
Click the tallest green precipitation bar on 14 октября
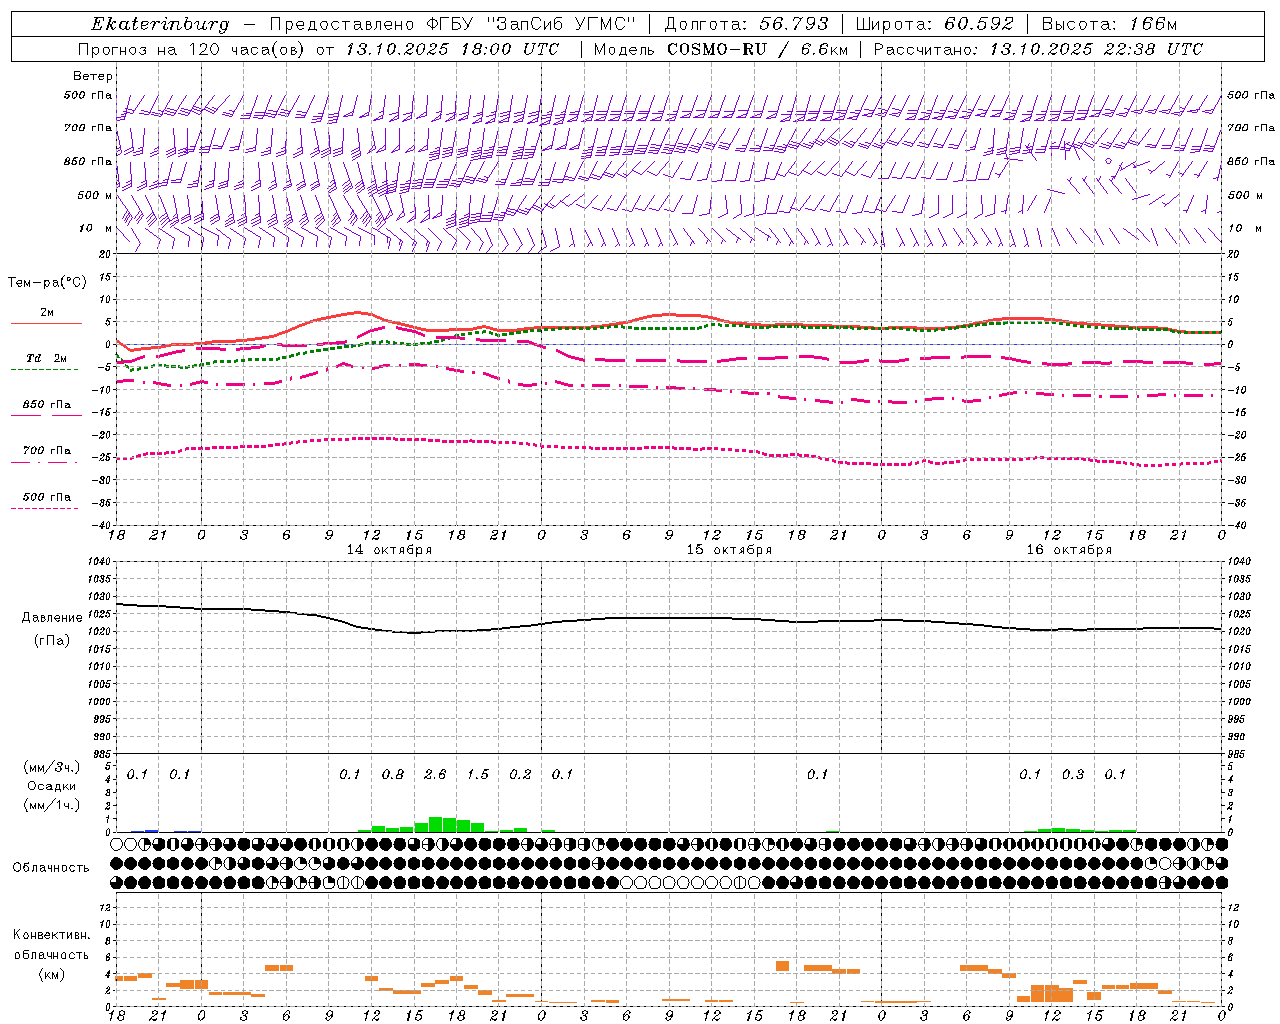pos(436,824)
